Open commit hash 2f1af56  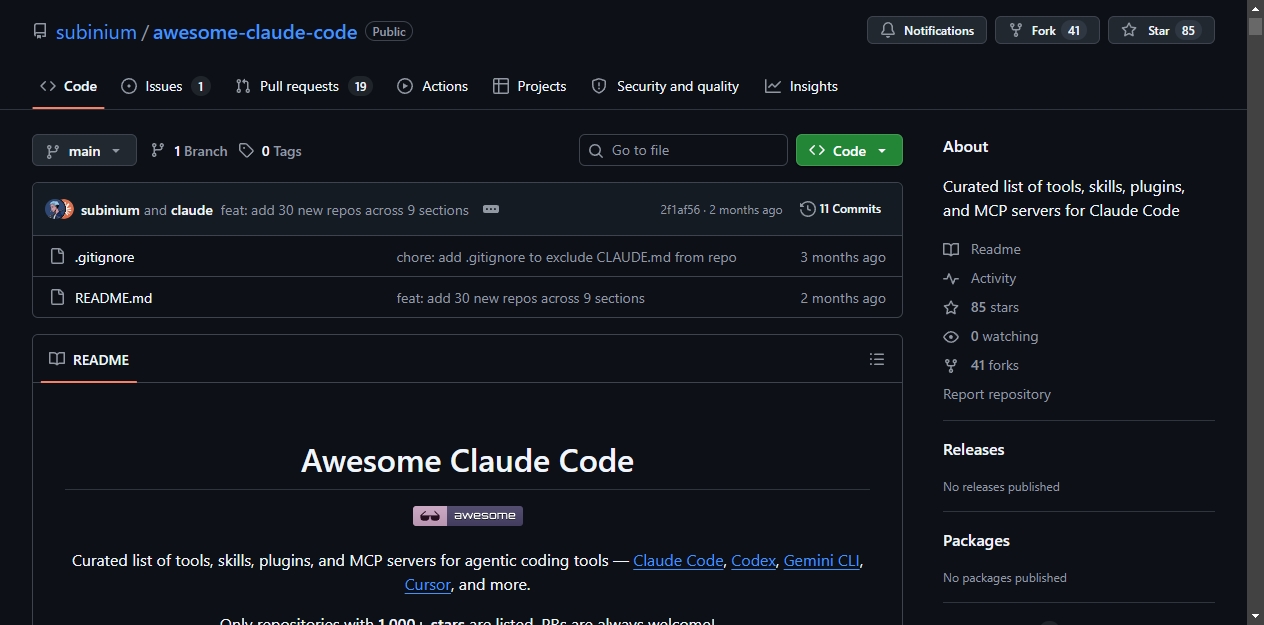(x=680, y=210)
